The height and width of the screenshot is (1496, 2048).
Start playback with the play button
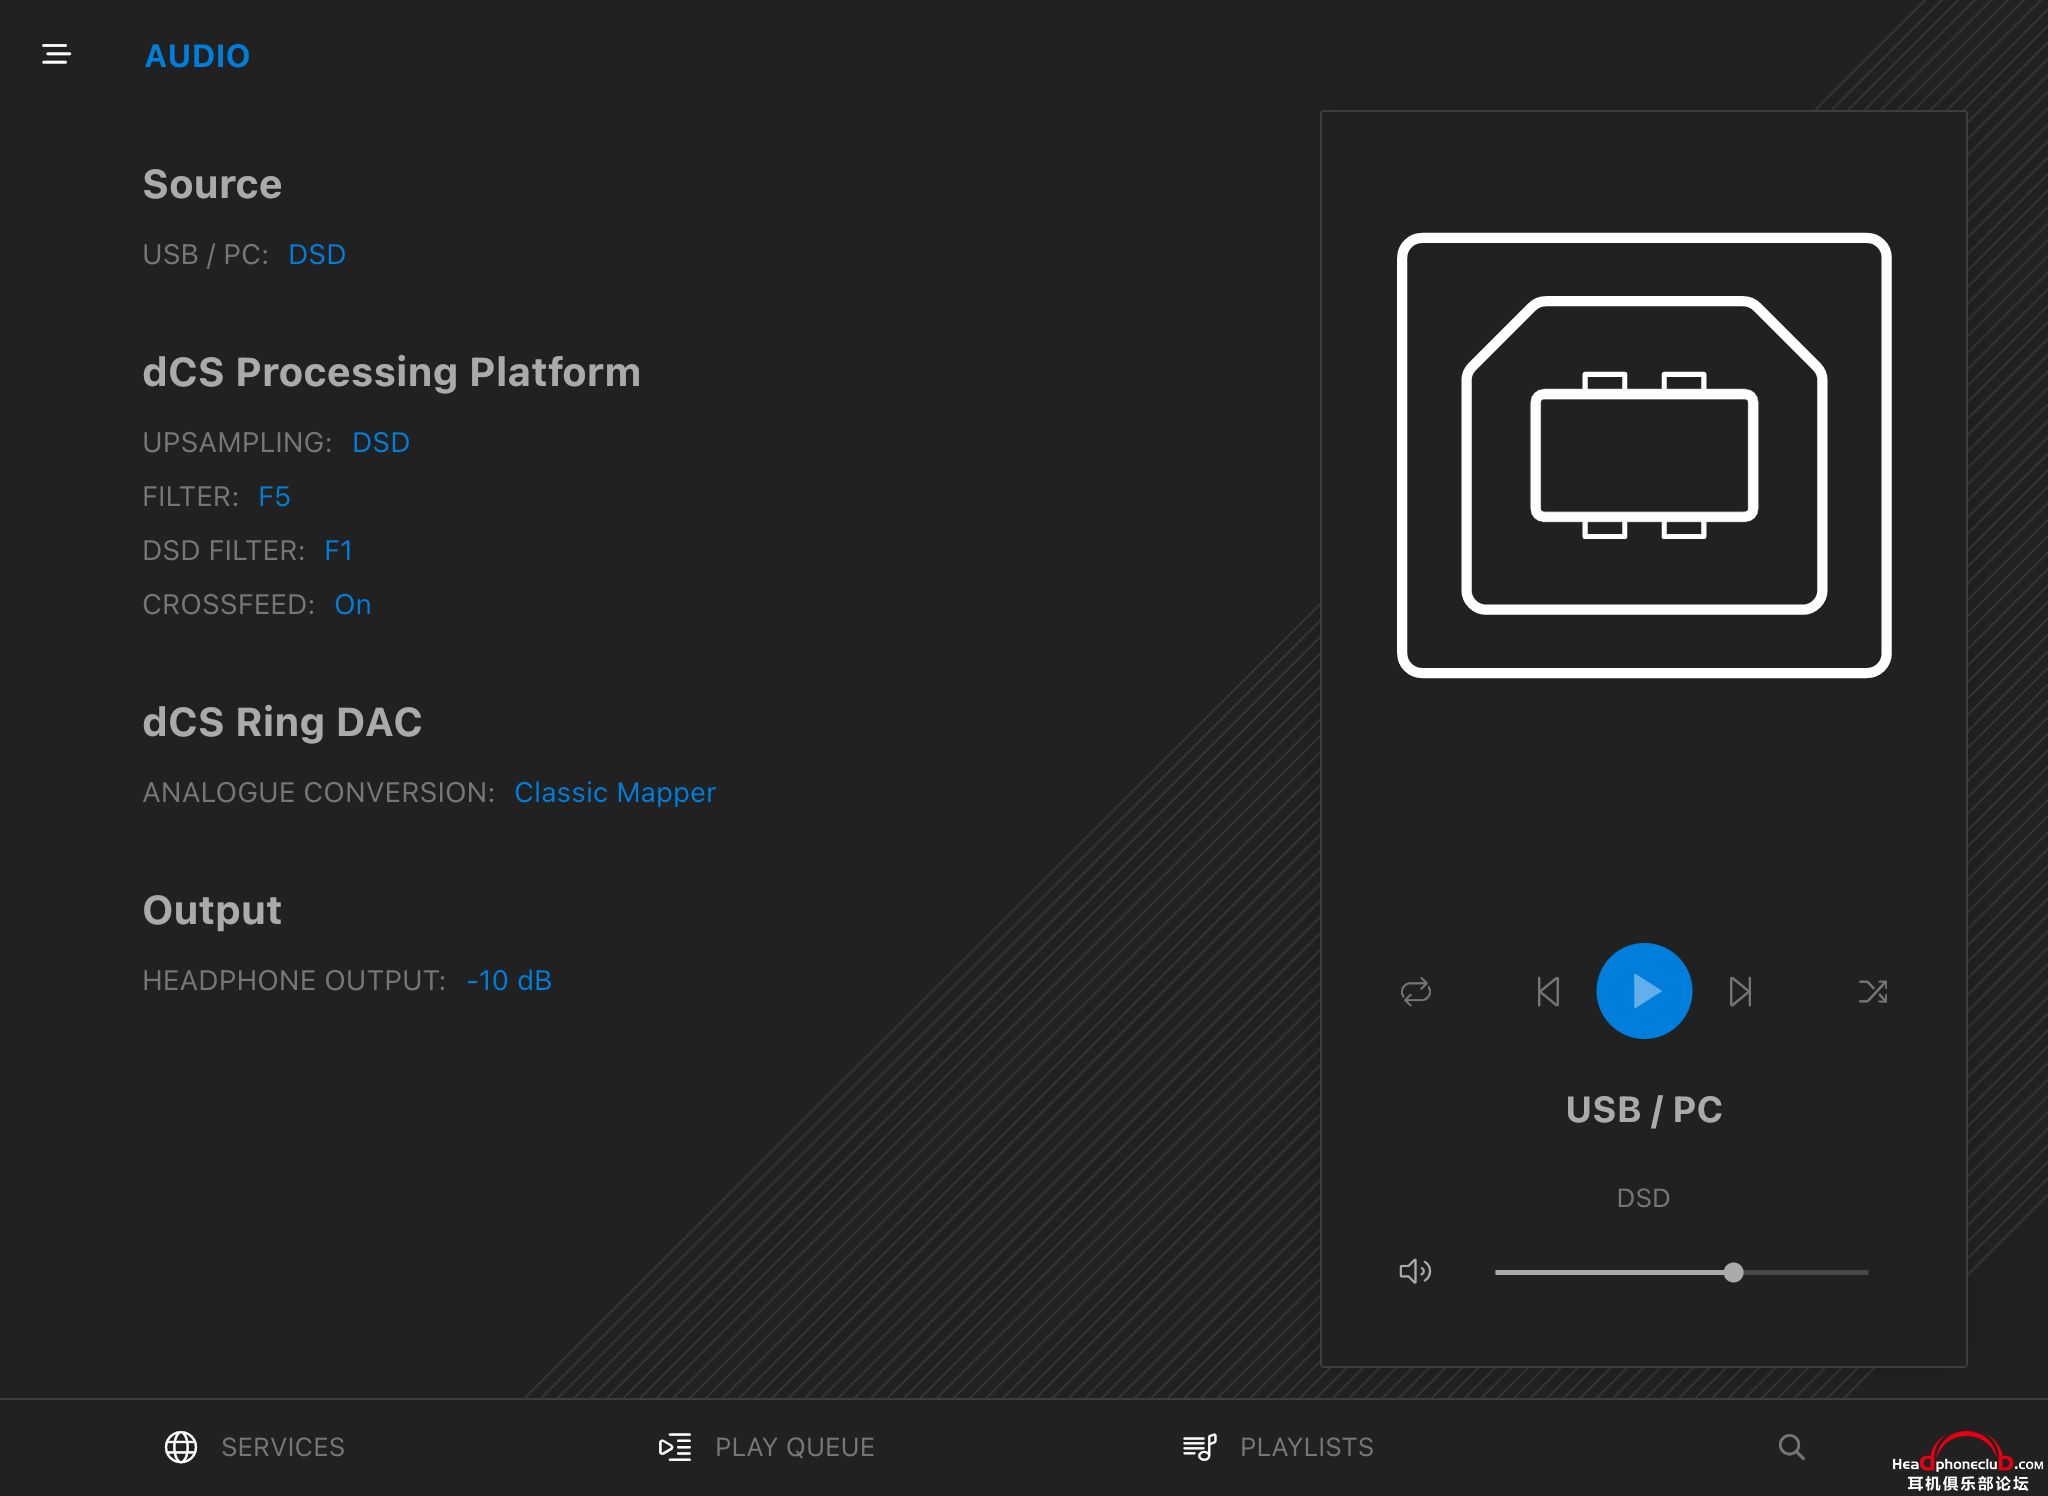click(1644, 991)
